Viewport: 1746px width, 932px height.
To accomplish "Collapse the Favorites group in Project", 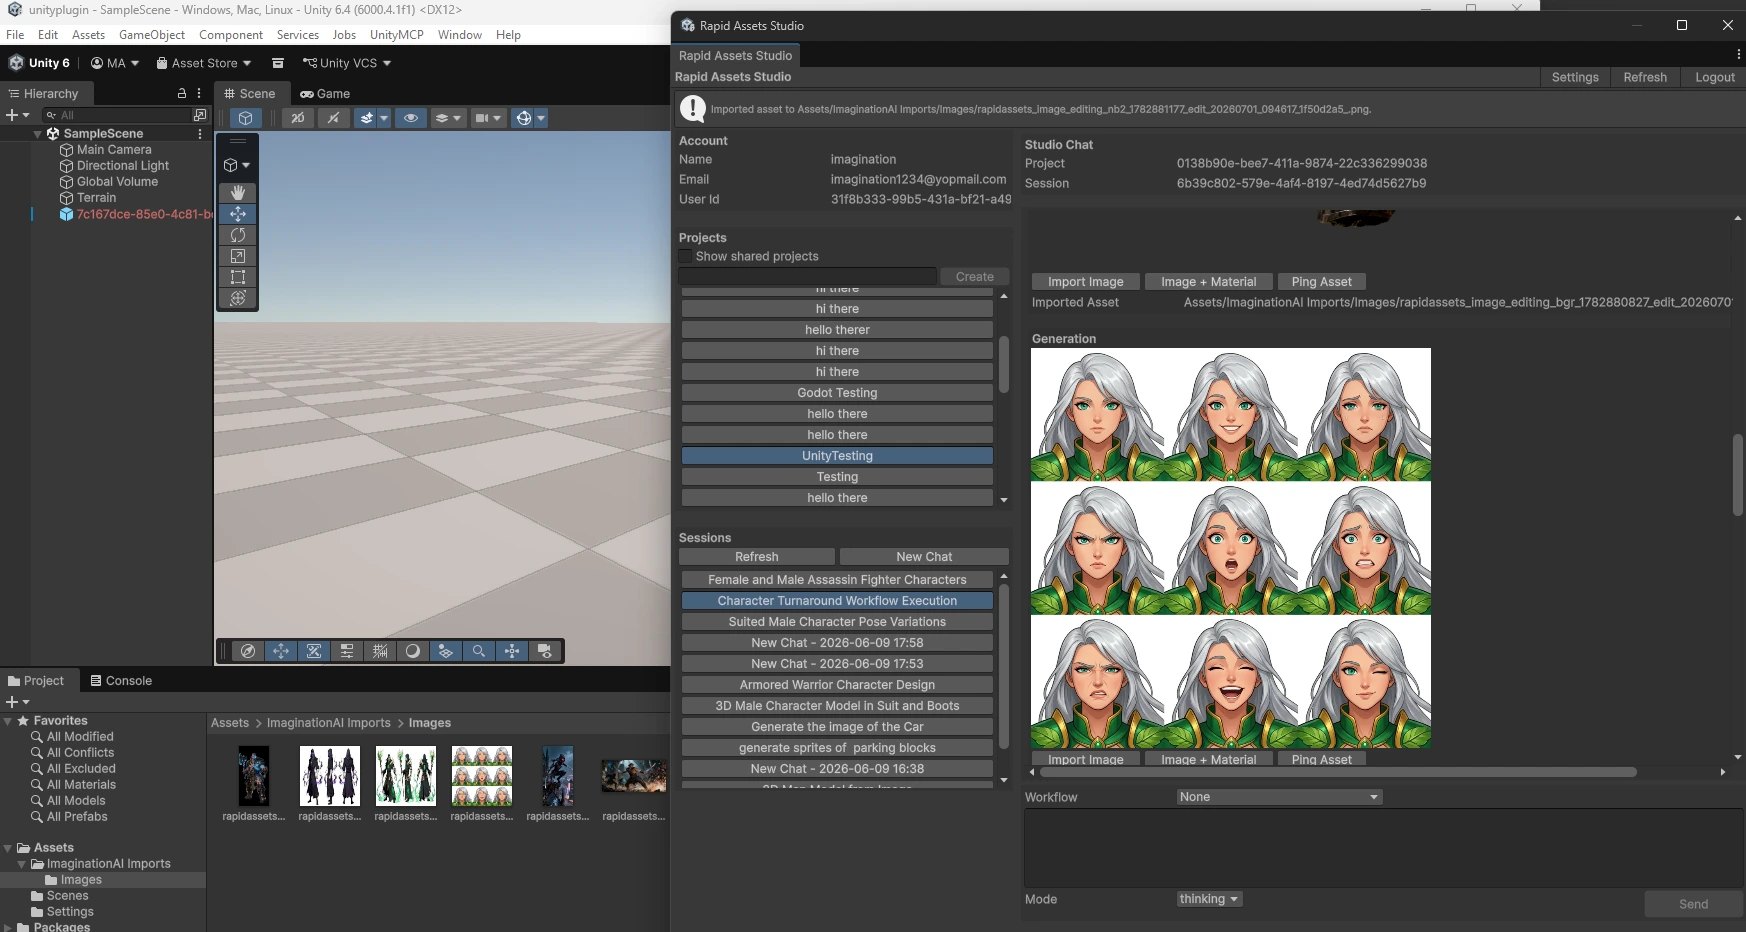I will tap(8, 720).
